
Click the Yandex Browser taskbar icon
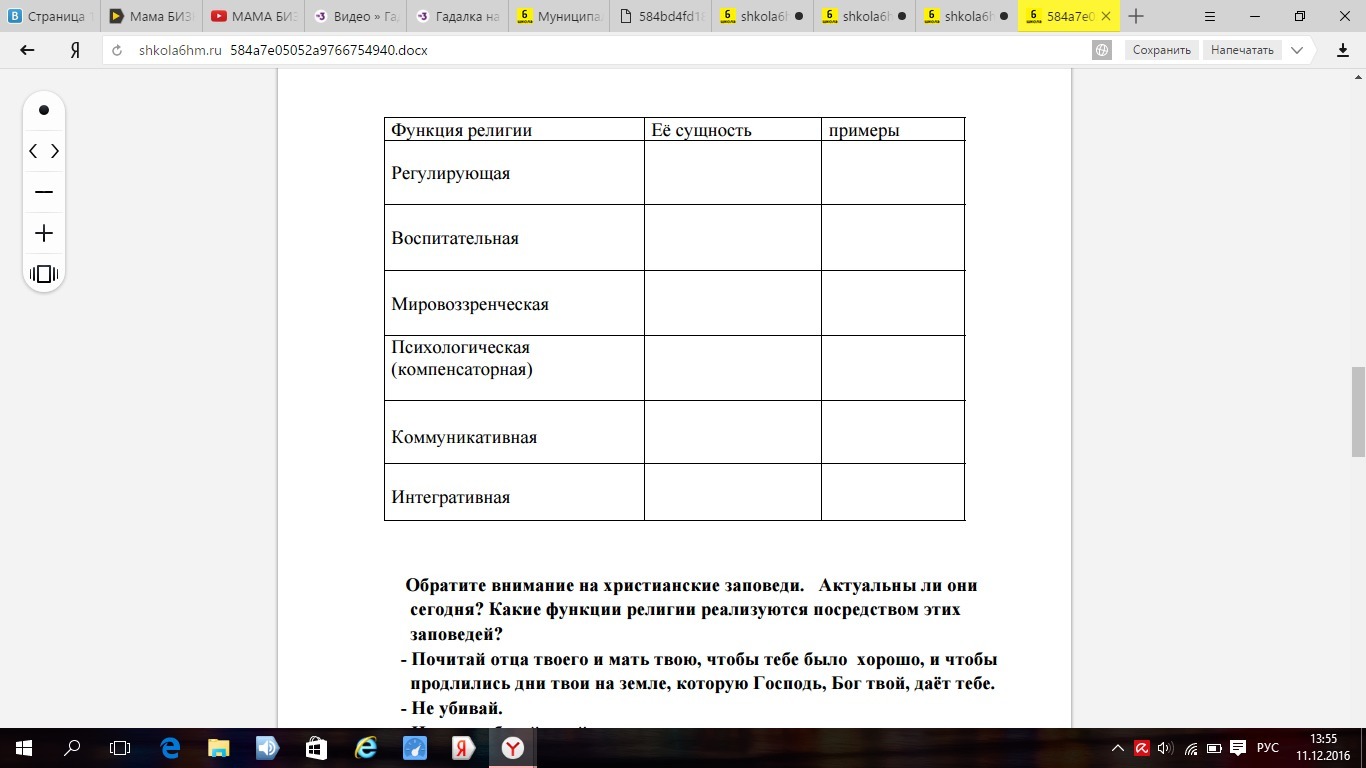512,748
